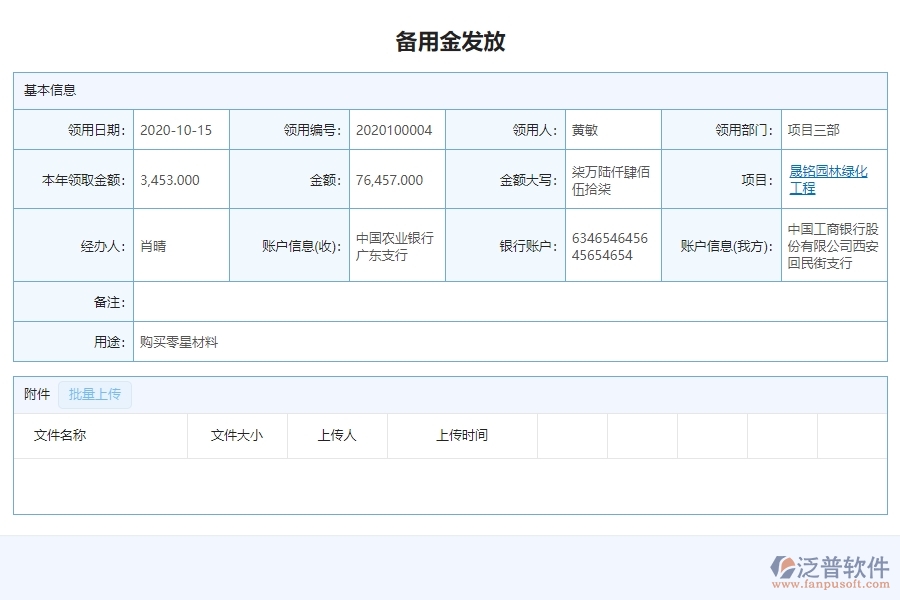
Task: Select the 领用日期 date 2020-10-15
Action: (x=179, y=129)
